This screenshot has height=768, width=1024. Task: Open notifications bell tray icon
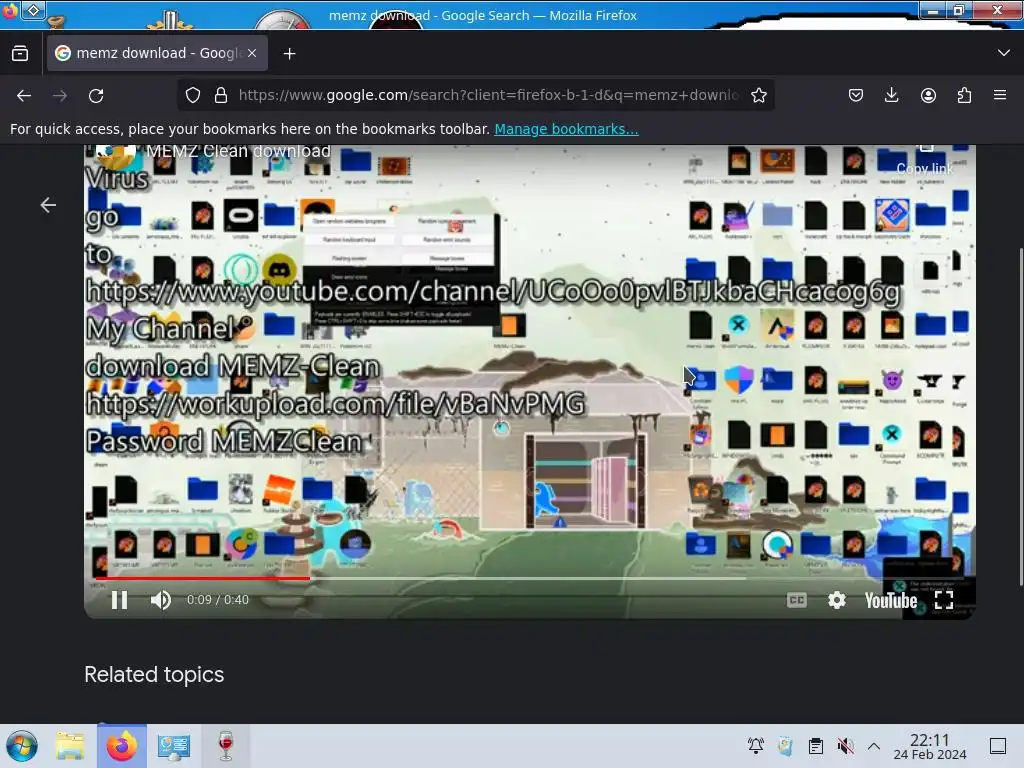click(x=756, y=746)
